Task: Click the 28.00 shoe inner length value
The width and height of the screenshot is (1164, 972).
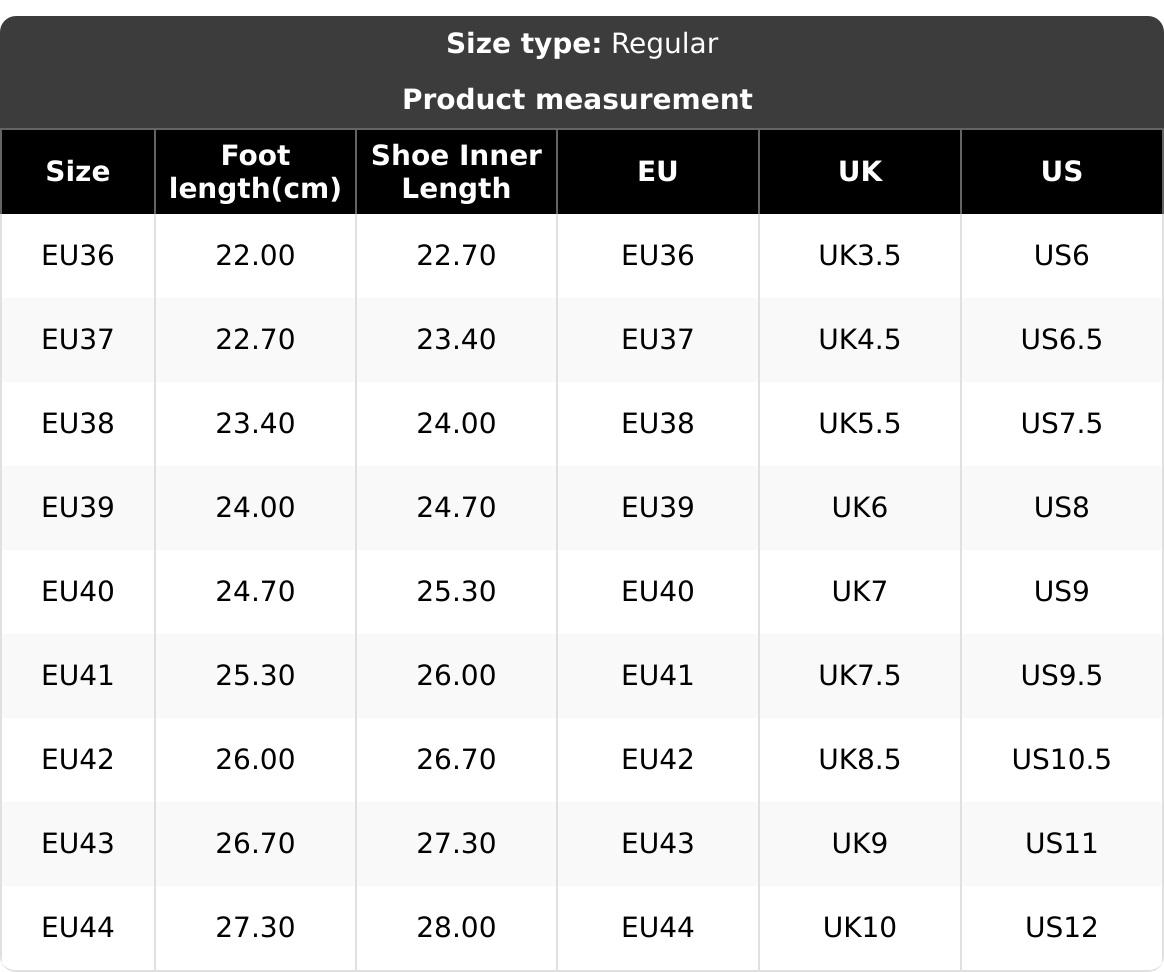Action: (x=456, y=928)
